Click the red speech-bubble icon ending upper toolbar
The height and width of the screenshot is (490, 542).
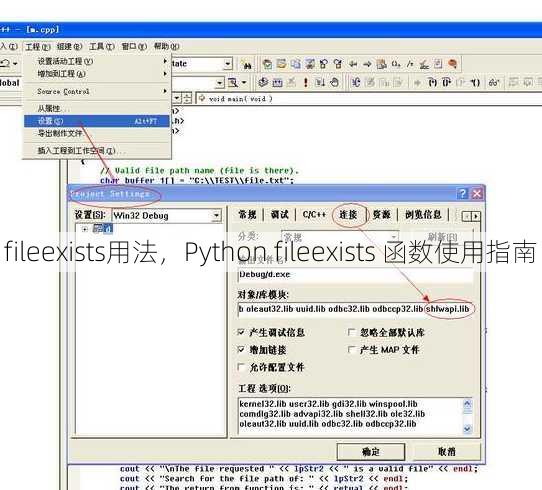452,64
